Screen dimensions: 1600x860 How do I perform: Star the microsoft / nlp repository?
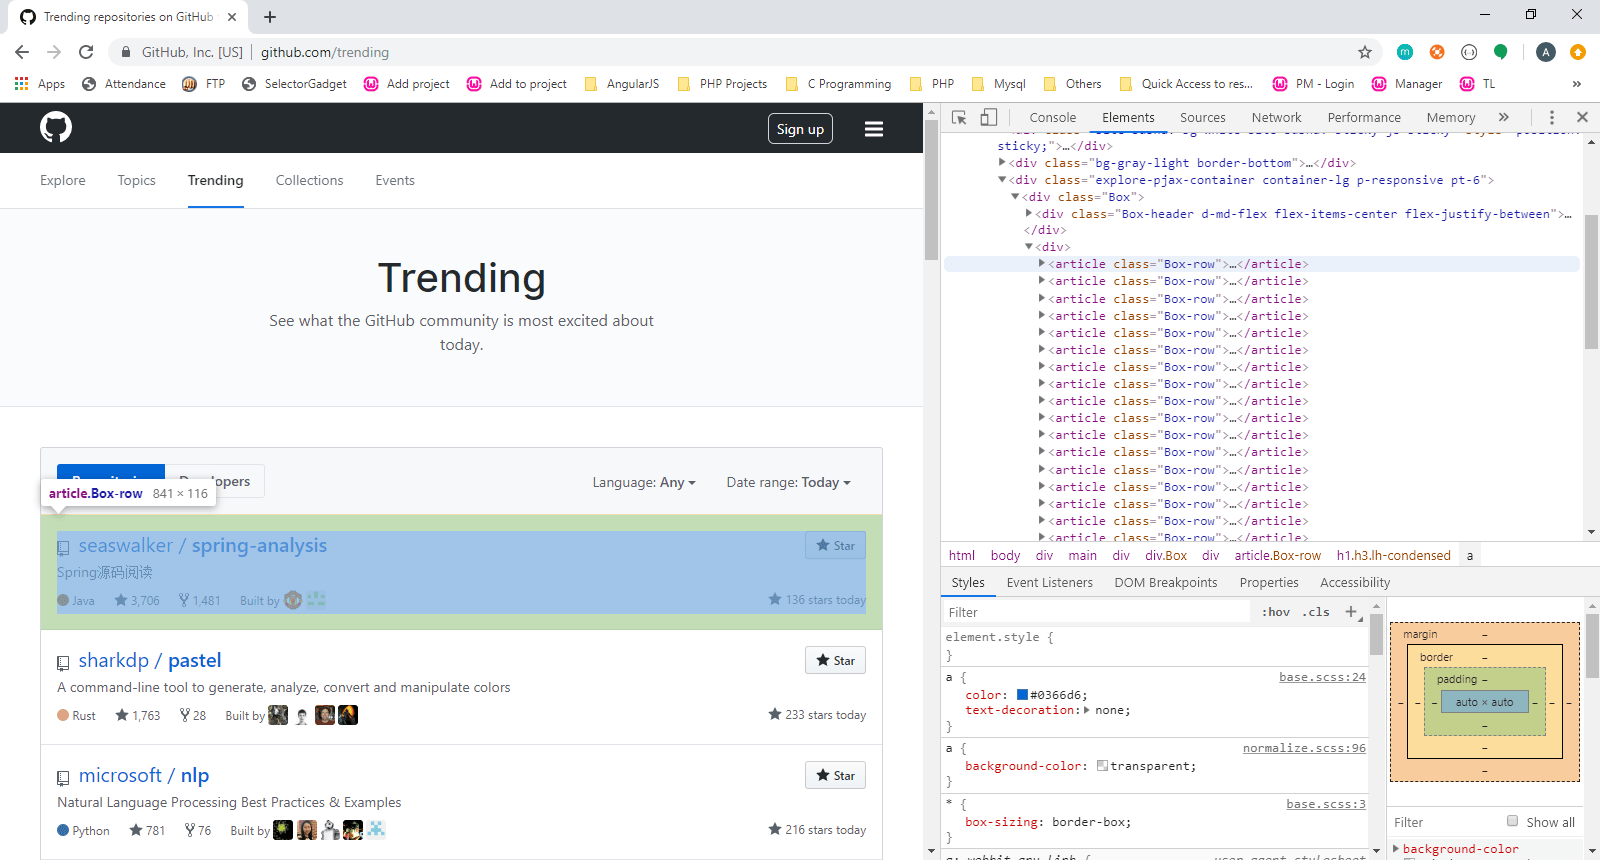(835, 775)
